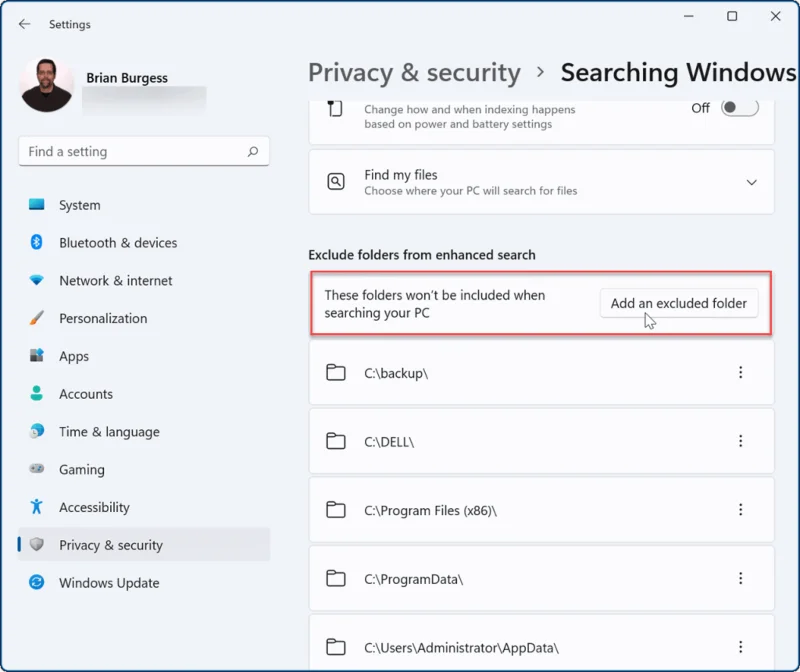Click the Accessibility figure icon
This screenshot has height=672, width=800.
[x=36, y=506]
